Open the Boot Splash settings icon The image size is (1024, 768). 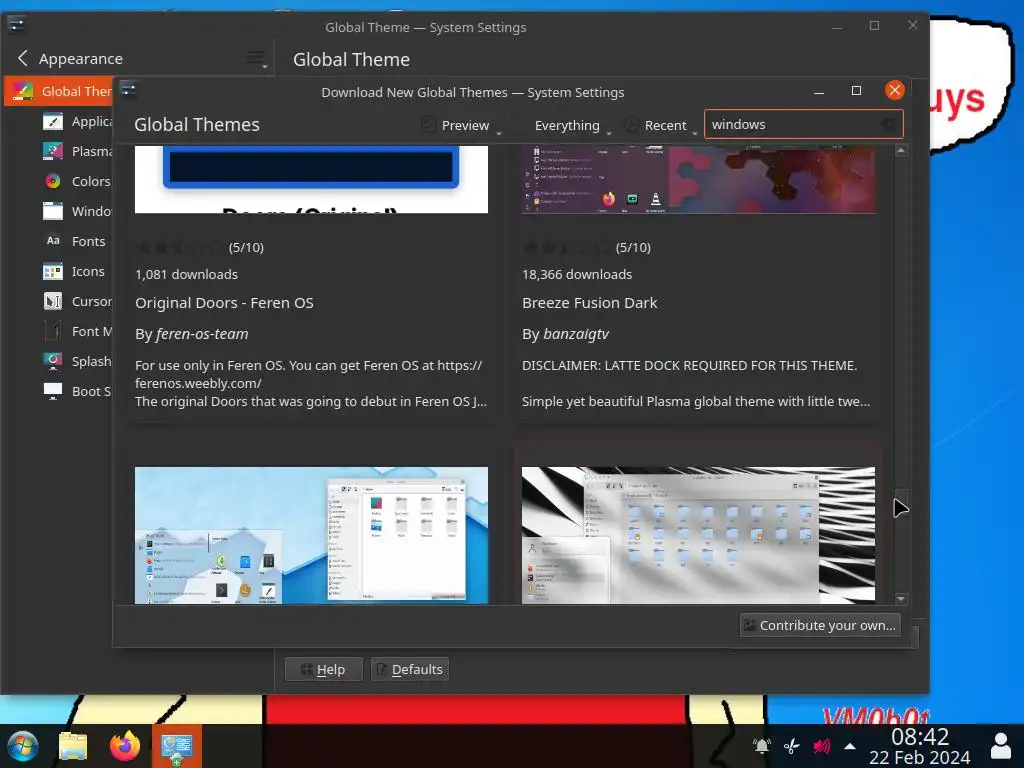[53, 391]
